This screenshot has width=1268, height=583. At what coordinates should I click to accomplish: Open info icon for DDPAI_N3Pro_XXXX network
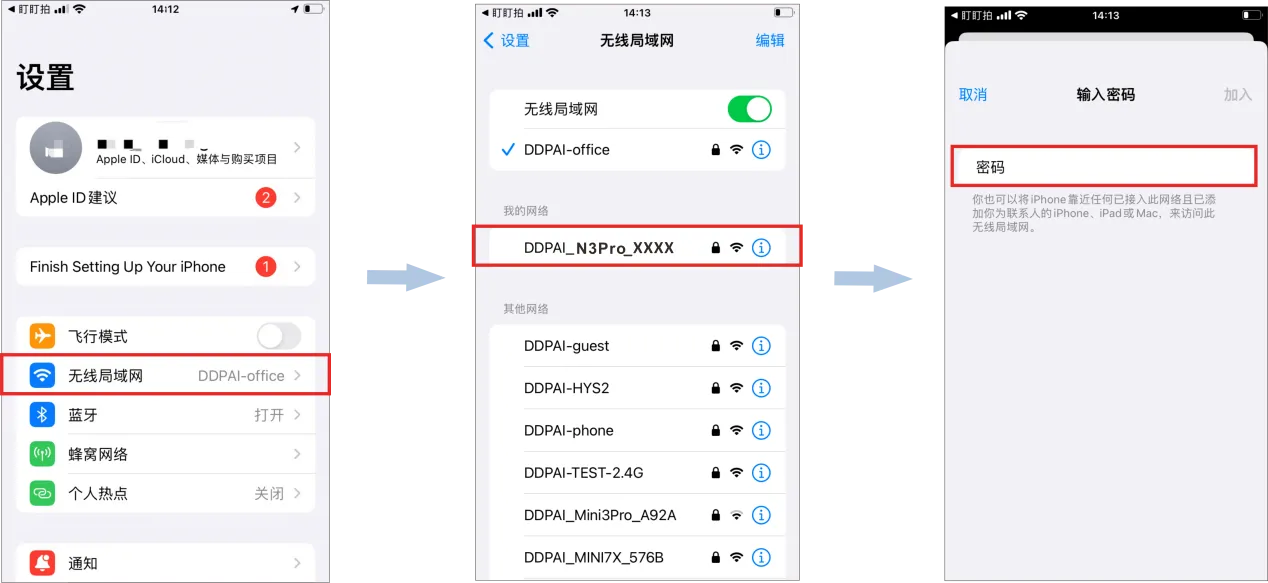click(x=761, y=247)
